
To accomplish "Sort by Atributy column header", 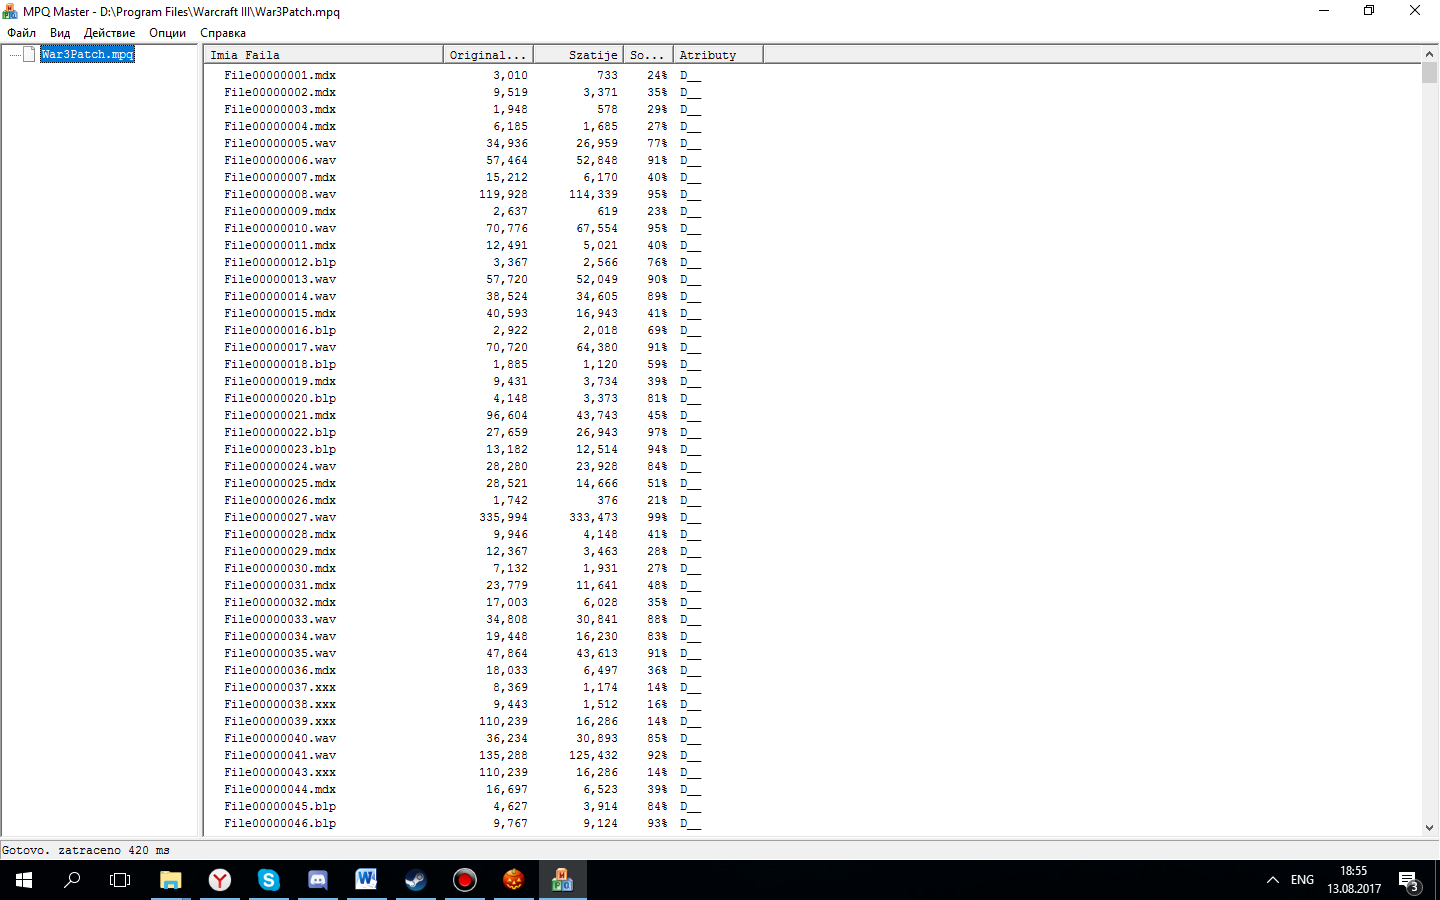I will 718,55.
